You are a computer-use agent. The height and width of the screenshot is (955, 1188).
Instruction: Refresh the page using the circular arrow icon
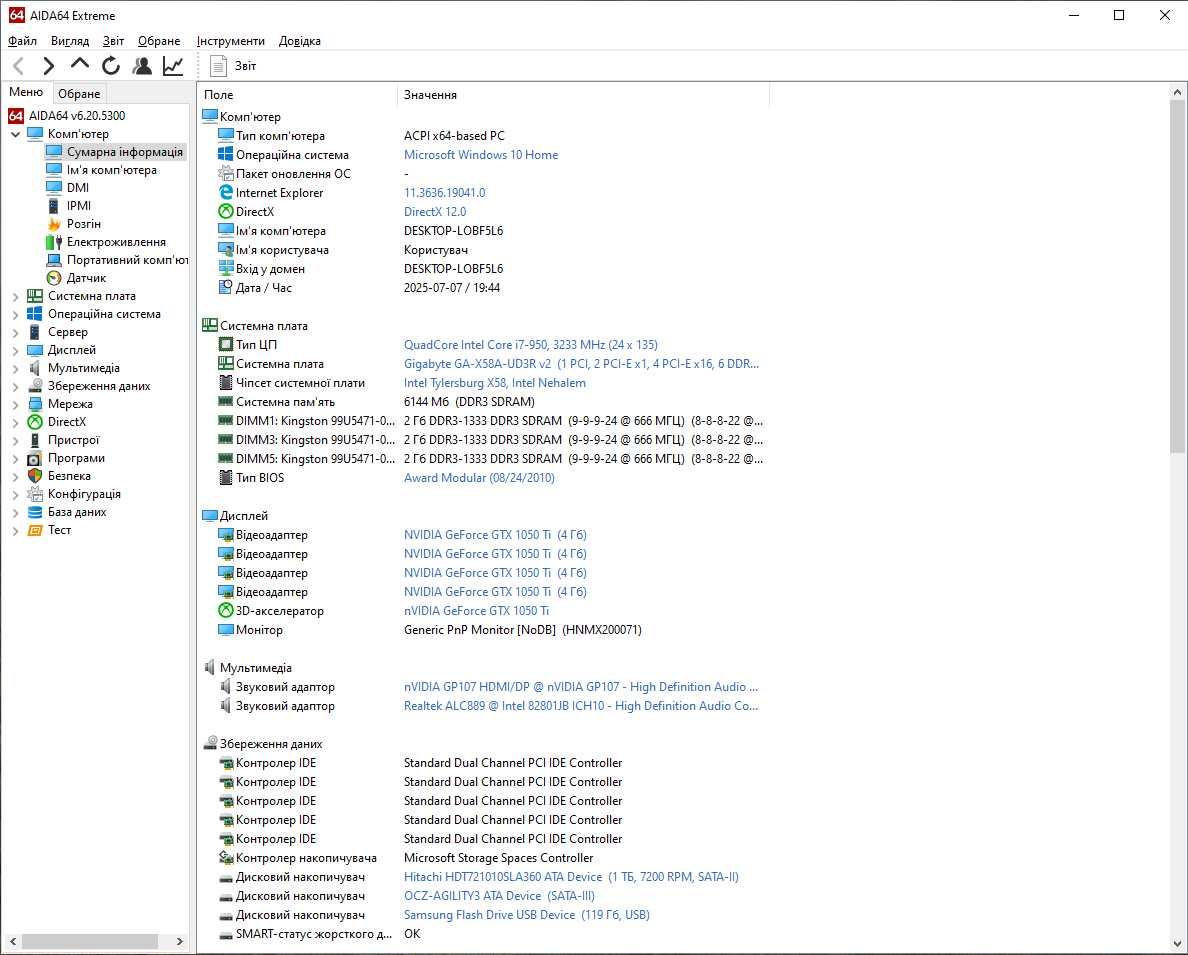pyautogui.click(x=111, y=67)
